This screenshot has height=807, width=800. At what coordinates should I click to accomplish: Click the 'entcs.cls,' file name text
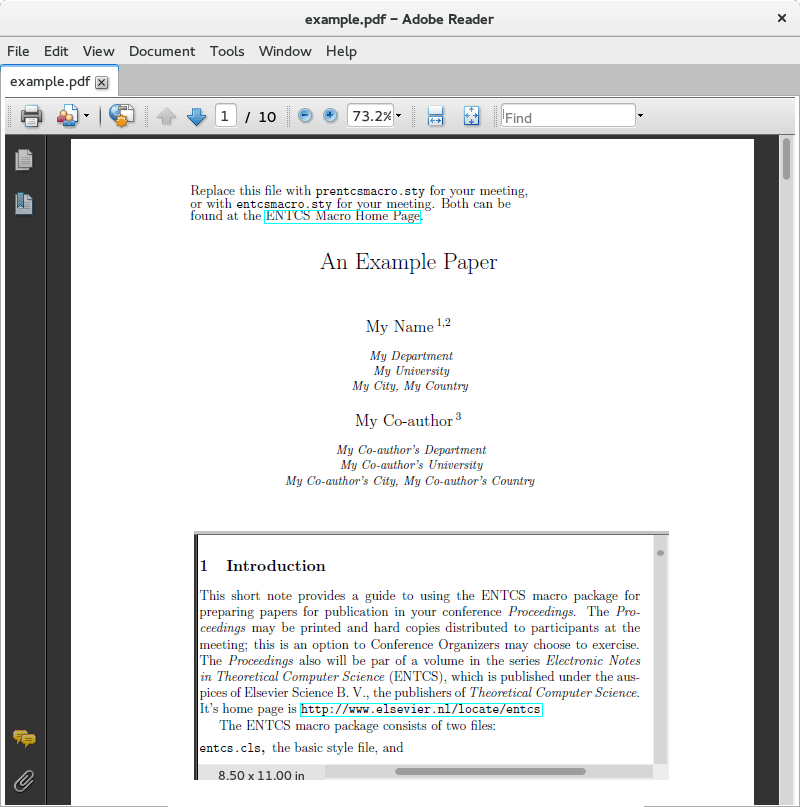point(232,748)
